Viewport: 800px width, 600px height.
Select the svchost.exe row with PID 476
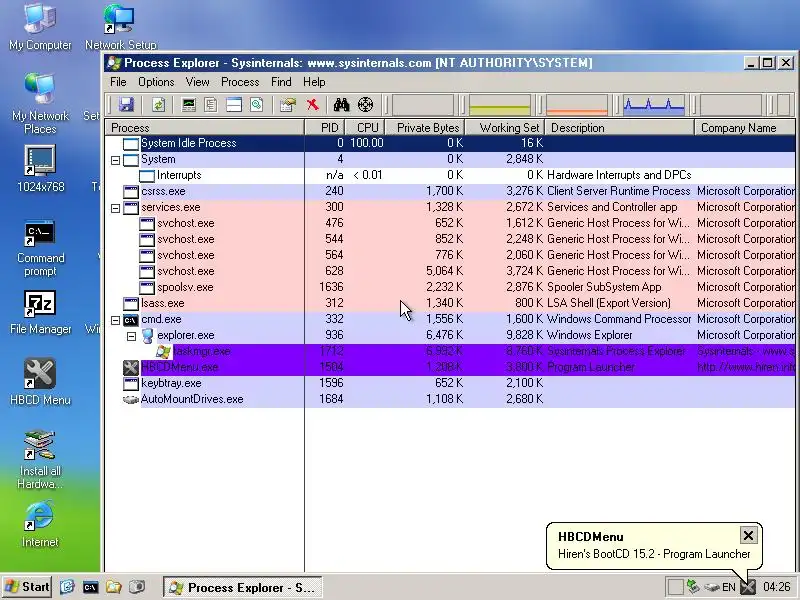[450, 223]
